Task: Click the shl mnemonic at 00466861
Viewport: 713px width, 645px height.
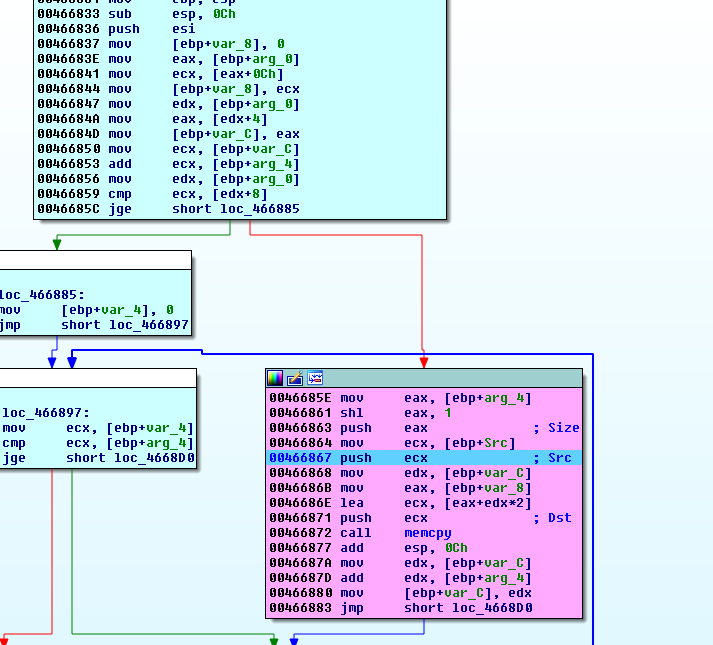Action: (352, 413)
